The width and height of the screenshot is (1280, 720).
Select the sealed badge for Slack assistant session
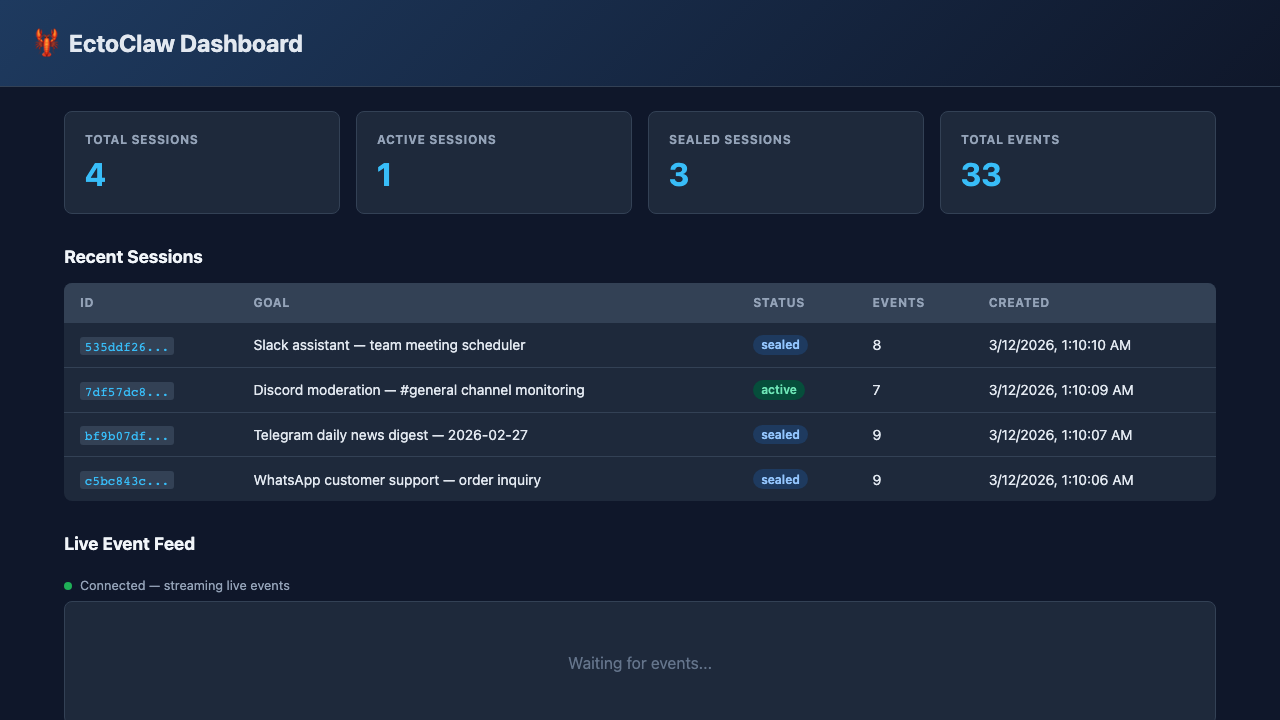point(780,344)
